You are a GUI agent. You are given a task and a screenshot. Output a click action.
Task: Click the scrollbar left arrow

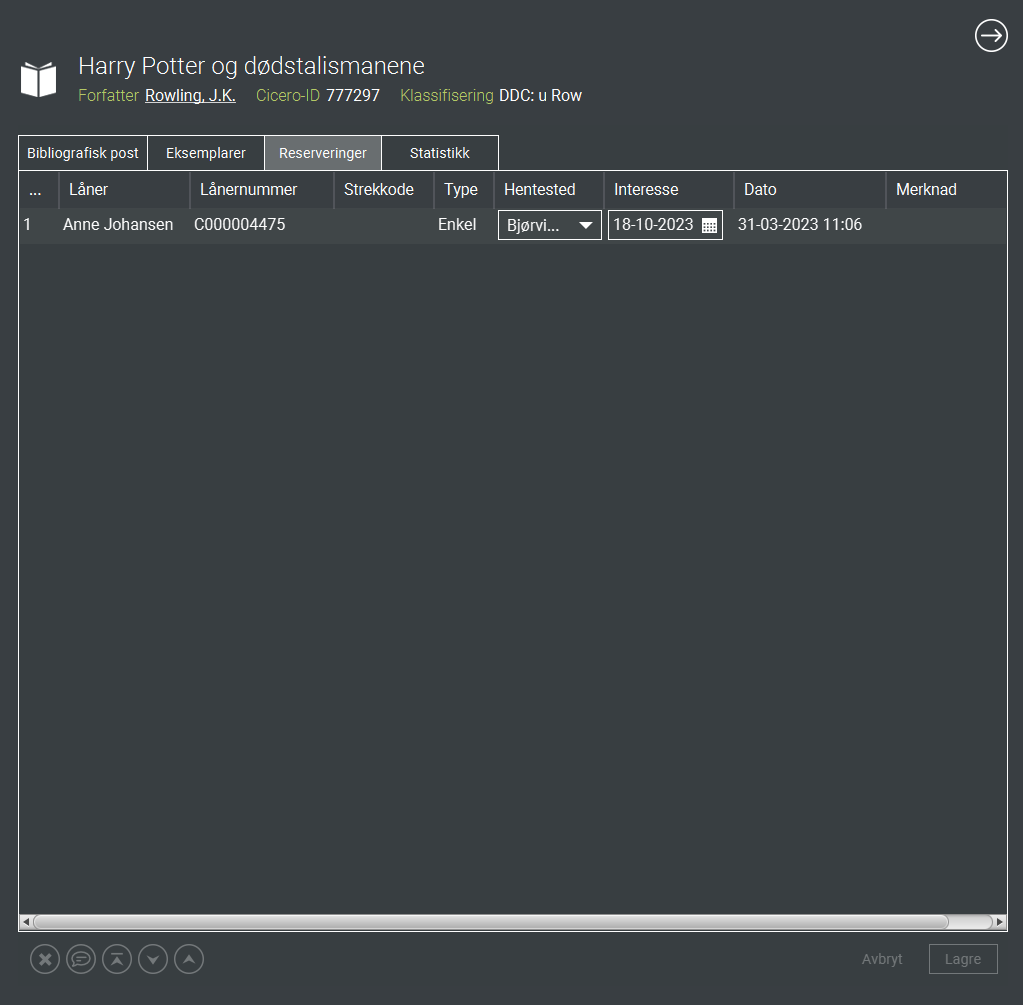click(25, 922)
